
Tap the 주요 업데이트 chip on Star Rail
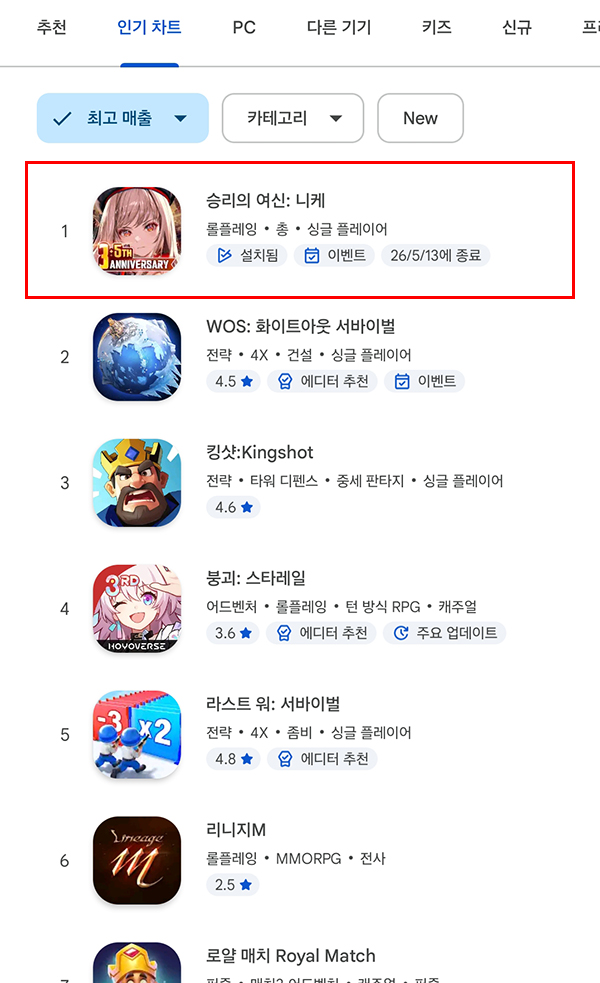445,633
